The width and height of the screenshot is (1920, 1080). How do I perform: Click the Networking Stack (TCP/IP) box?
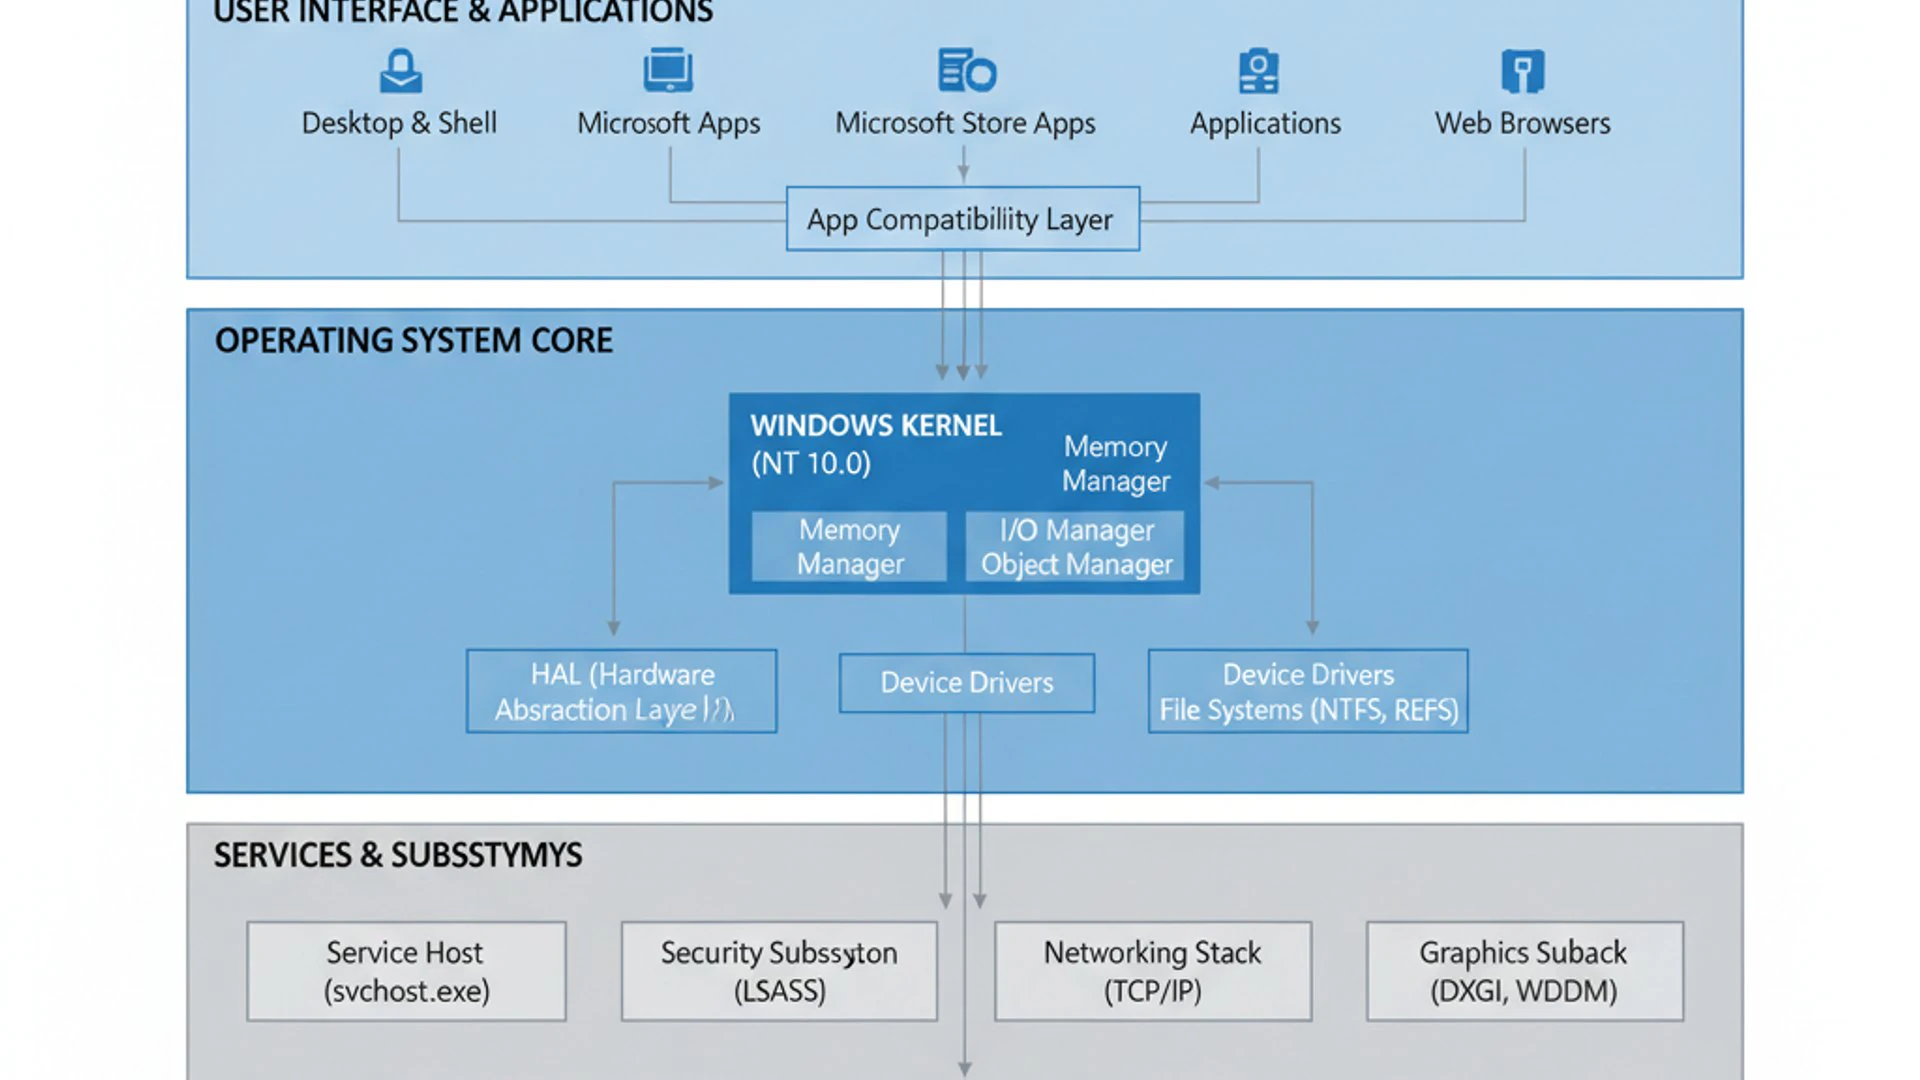click(x=1153, y=971)
